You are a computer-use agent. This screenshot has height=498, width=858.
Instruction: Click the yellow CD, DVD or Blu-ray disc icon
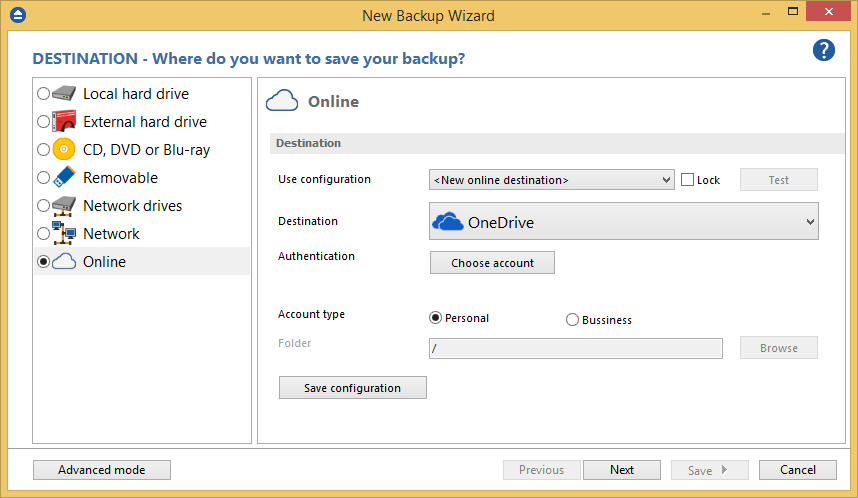tap(64, 149)
